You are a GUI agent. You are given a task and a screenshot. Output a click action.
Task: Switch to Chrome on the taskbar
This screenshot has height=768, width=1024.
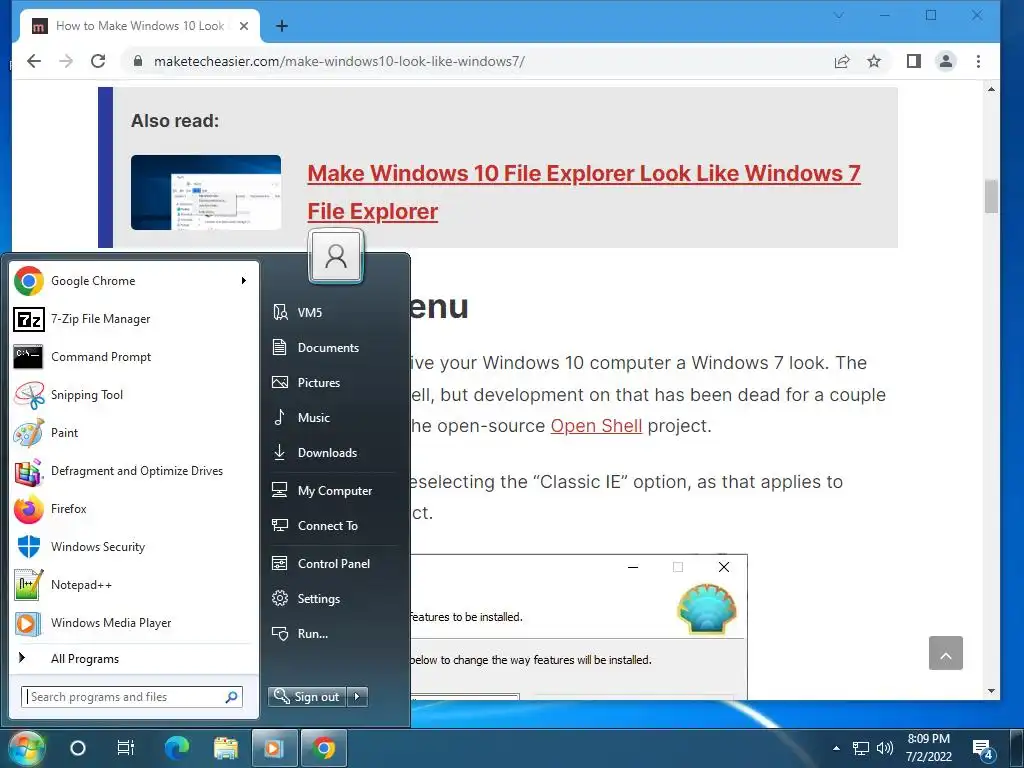click(323, 748)
